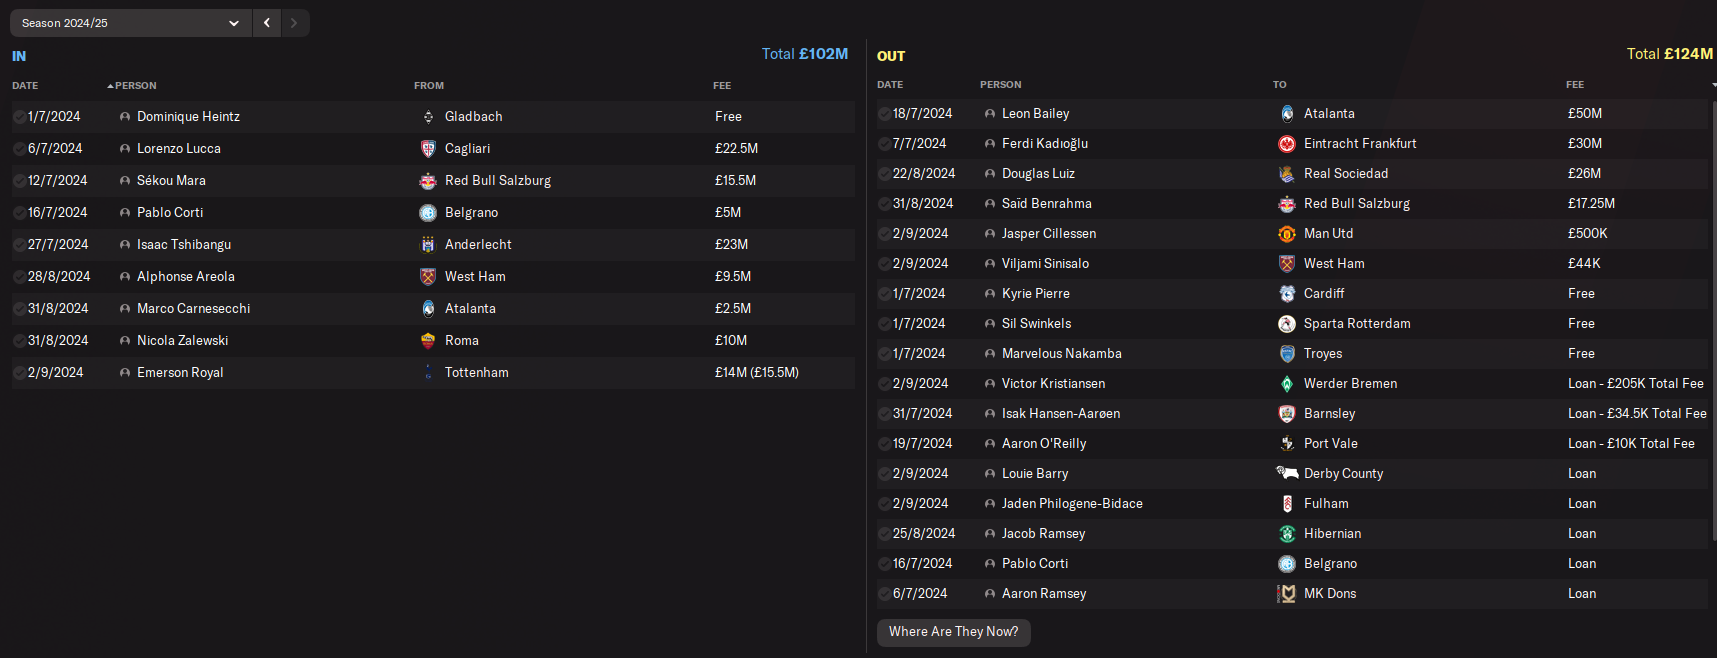Click the Eintracht Frankfurt crest icon
Image resolution: width=1717 pixels, height=658 pixels.
tap(1287, 144)
